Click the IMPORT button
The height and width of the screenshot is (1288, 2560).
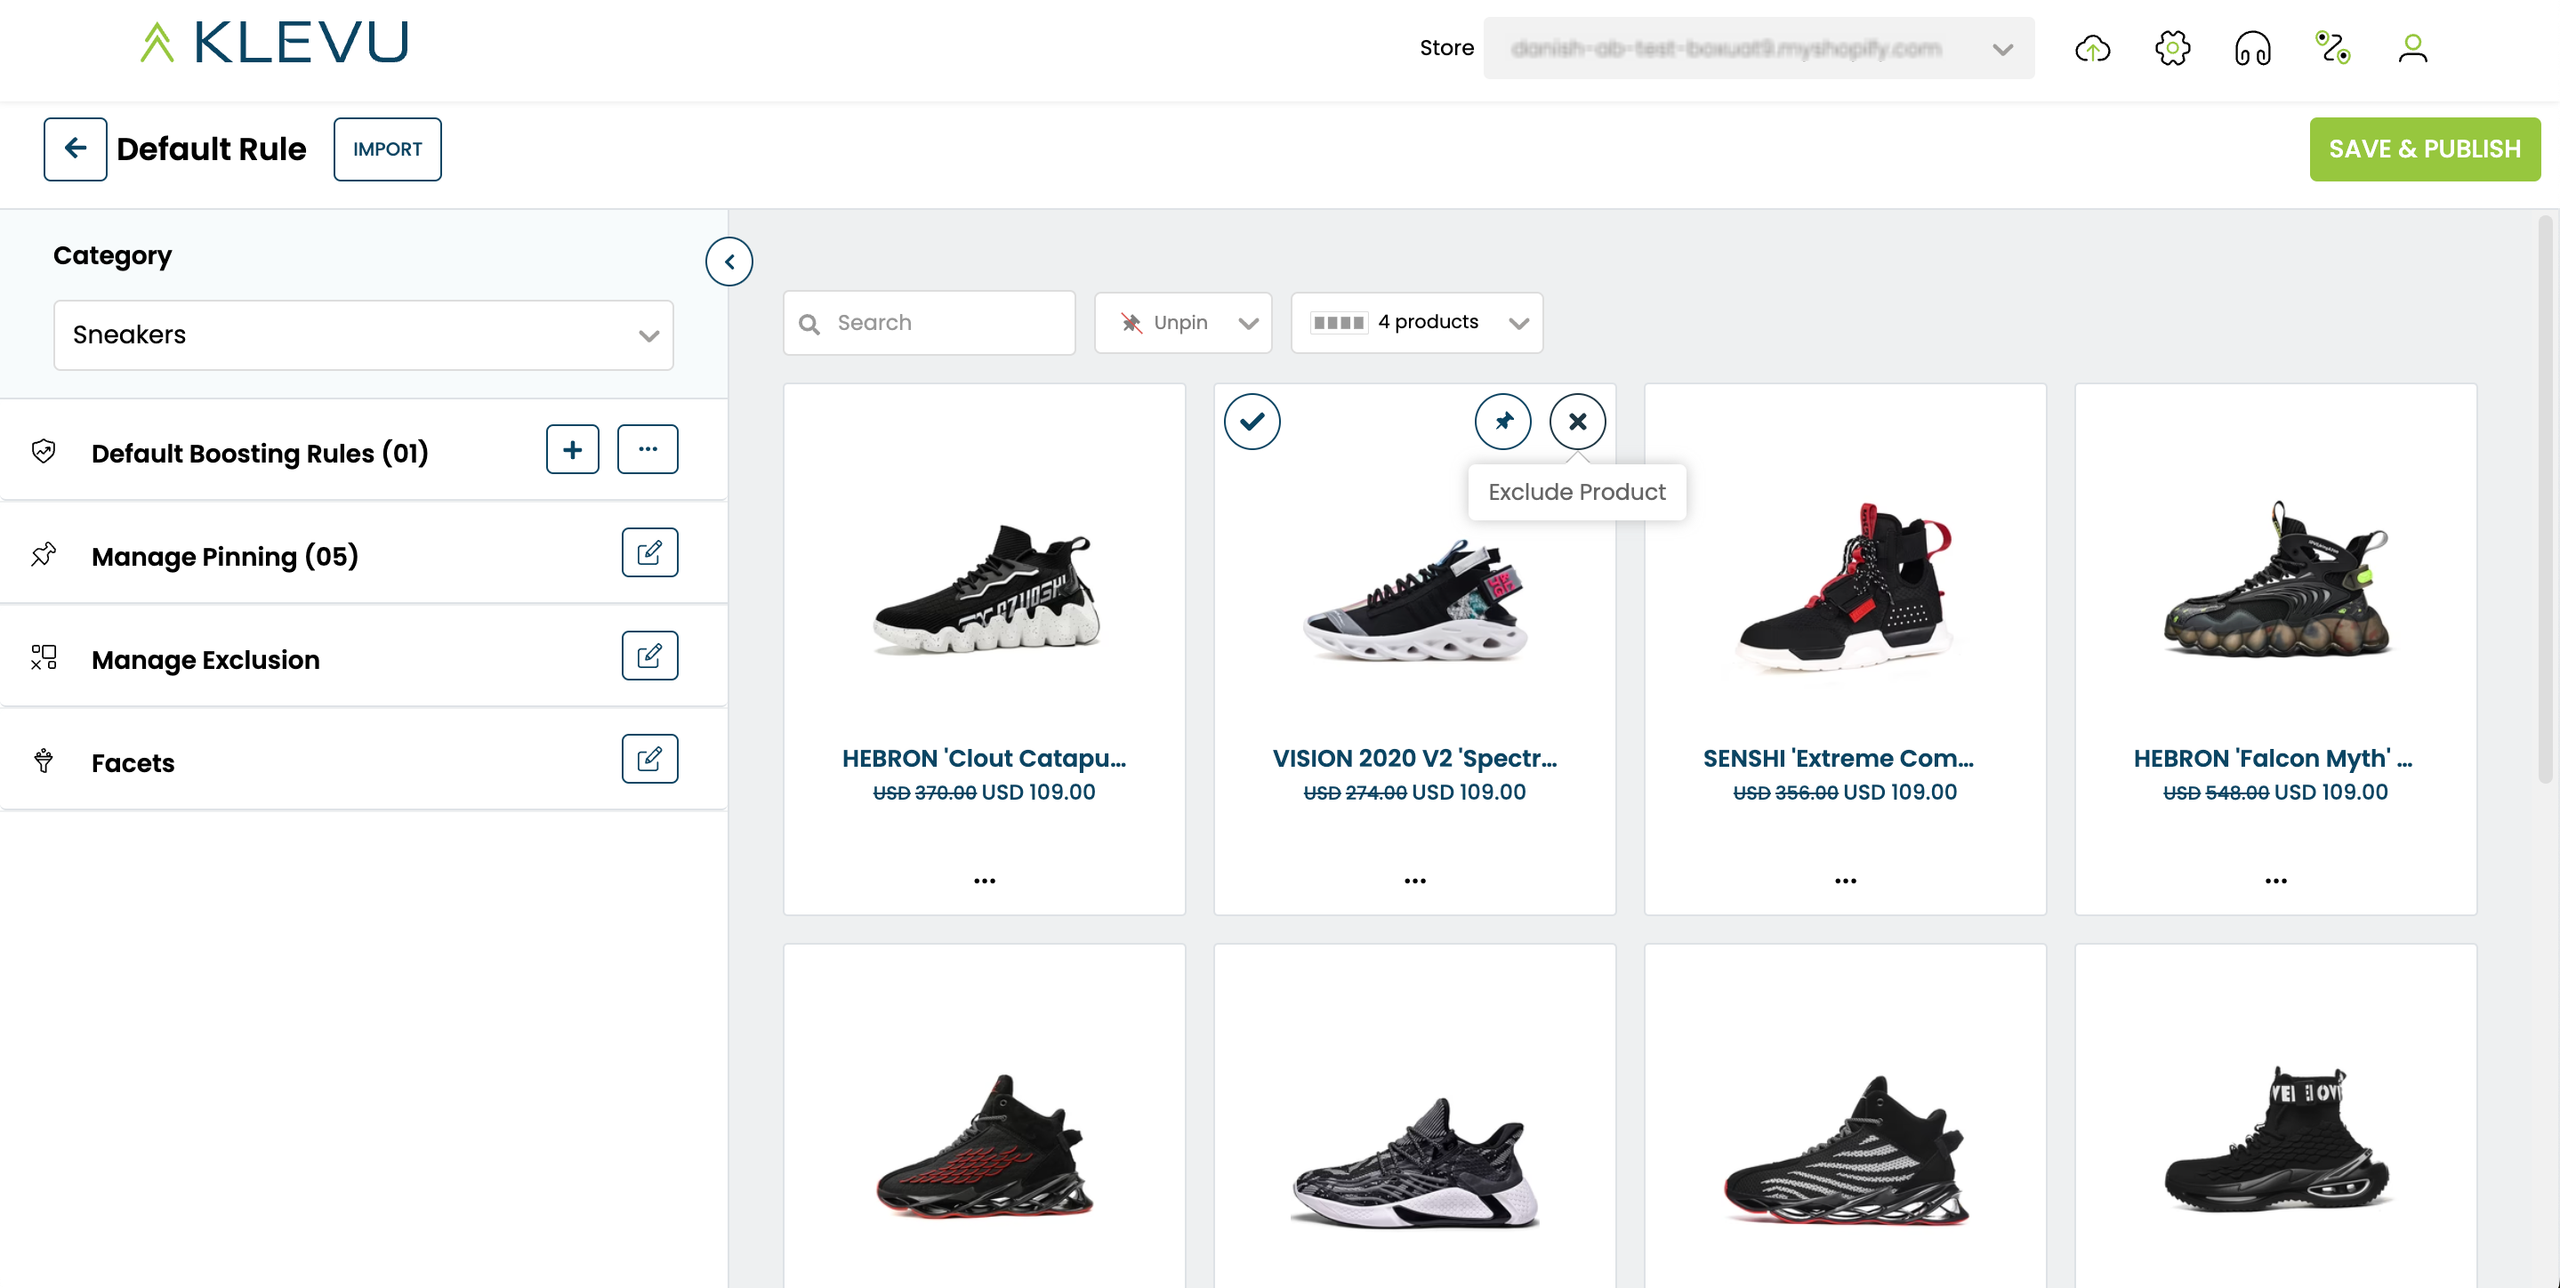pos(387,149)
